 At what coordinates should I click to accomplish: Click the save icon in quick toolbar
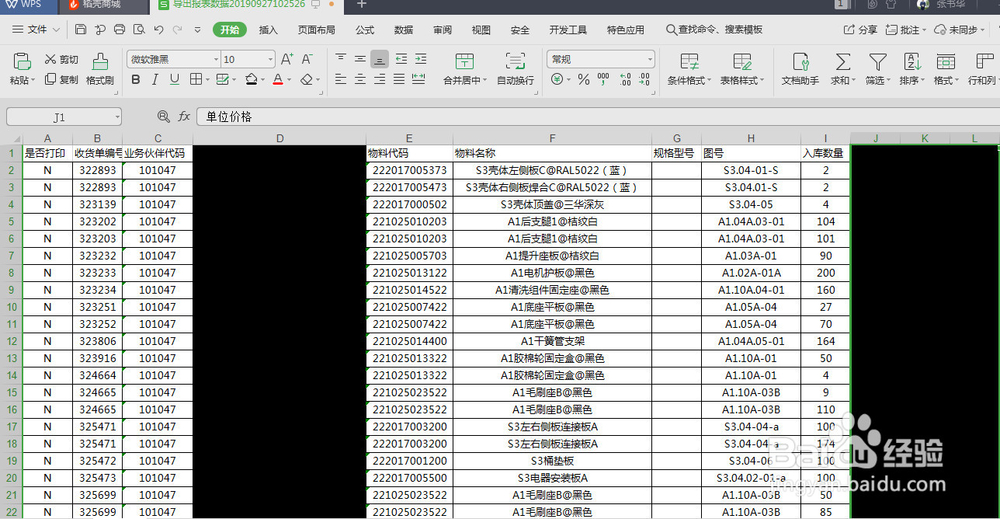pyautogui.click(x=80, y=29)
